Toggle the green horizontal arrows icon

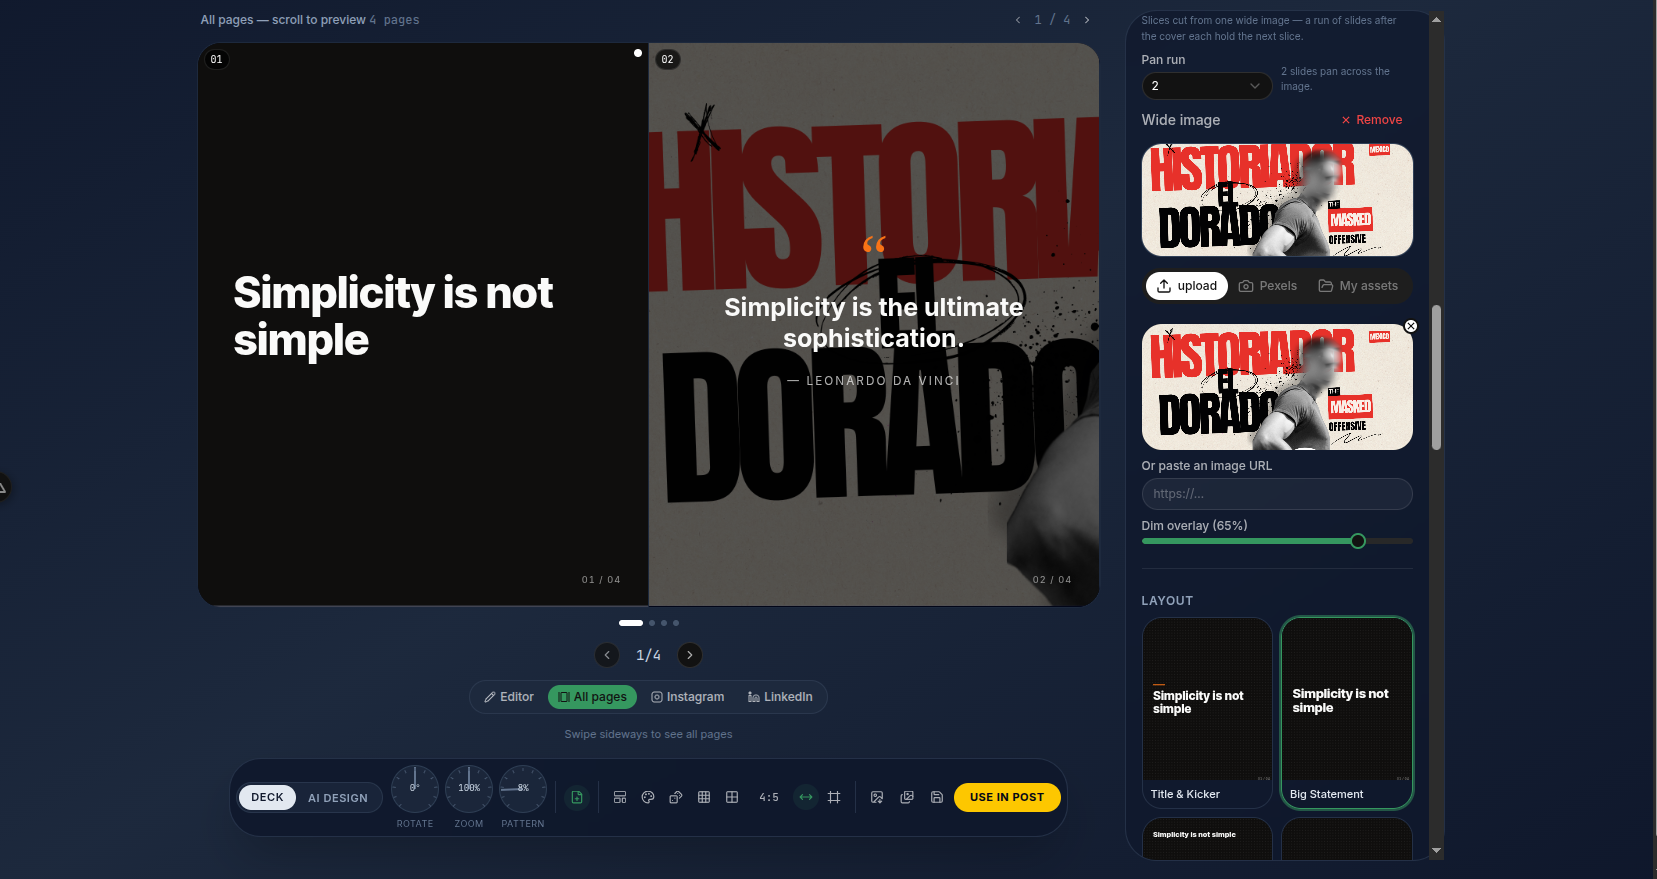pyautogui.click(x=806, y=797)
